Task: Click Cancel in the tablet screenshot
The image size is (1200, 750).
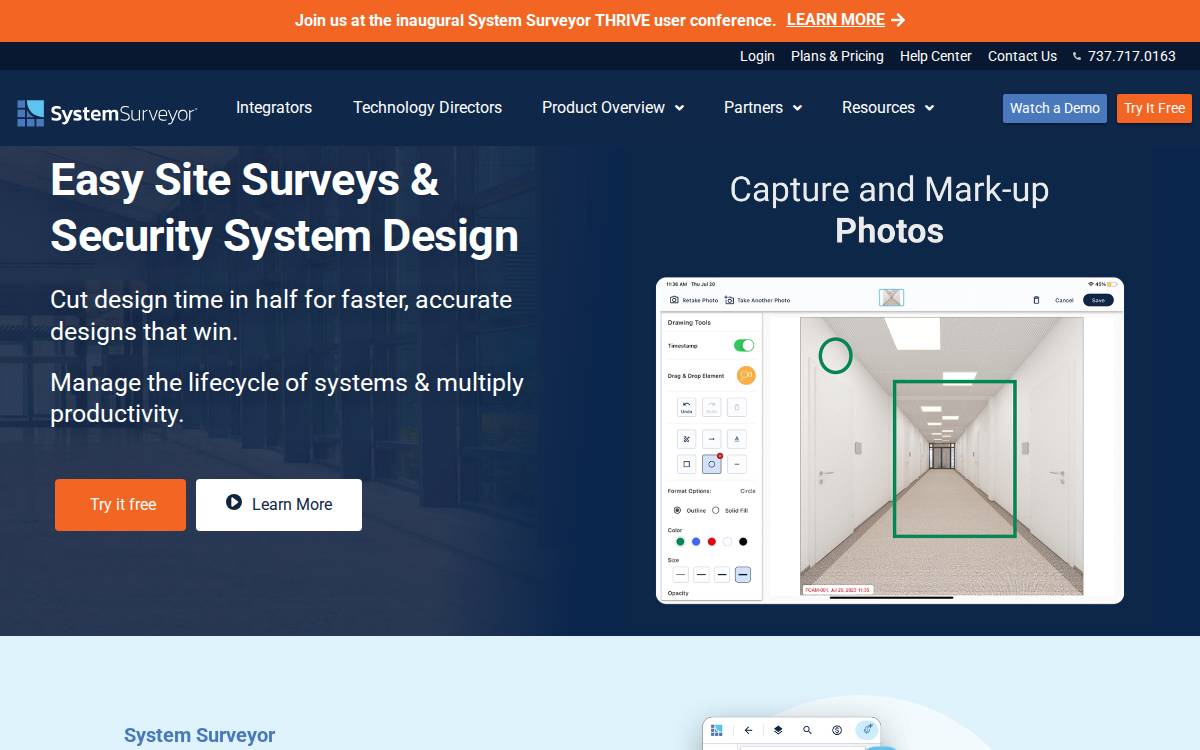Action: tap(1064, 300)
